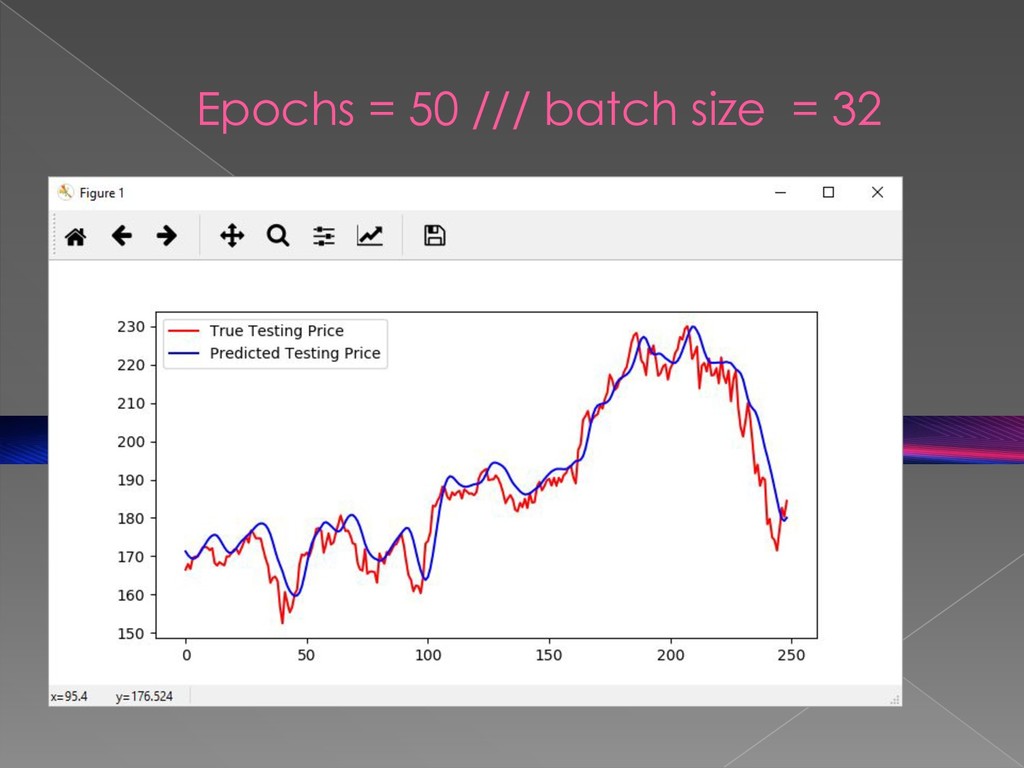Maximize the Figure 1 window
The image size is (1024, 768).
coord(828,192)
